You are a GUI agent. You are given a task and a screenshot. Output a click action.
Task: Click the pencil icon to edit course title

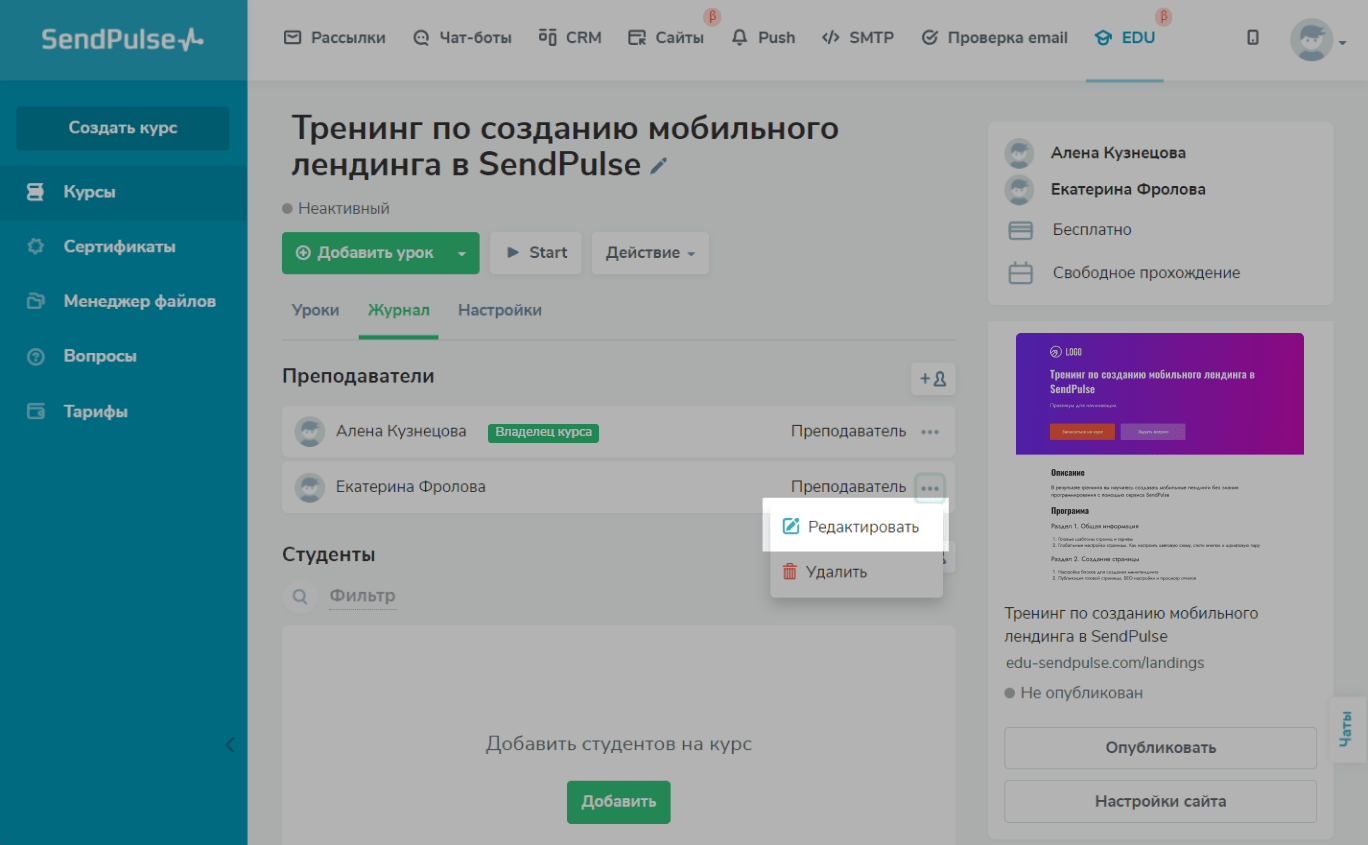(x=658, y=166)
